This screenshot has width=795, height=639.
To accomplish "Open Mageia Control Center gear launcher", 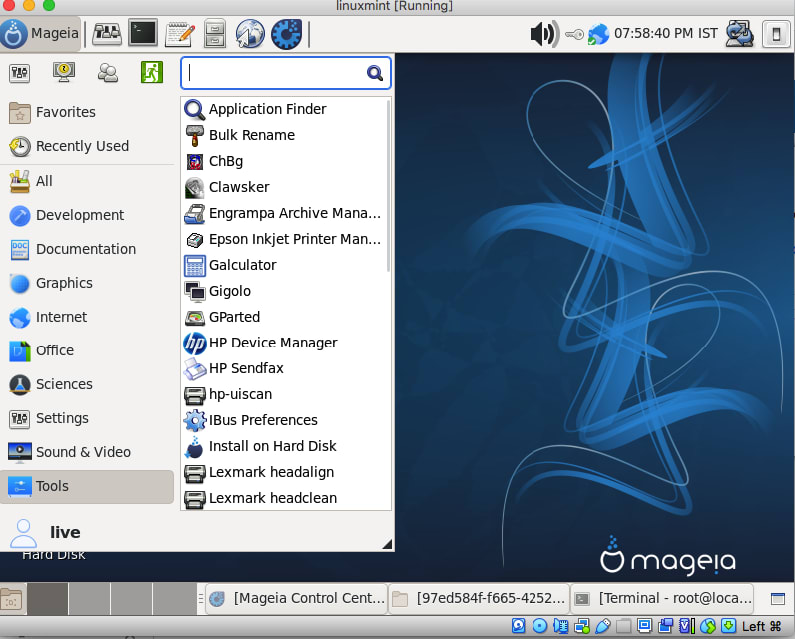I will pos(286,34).
